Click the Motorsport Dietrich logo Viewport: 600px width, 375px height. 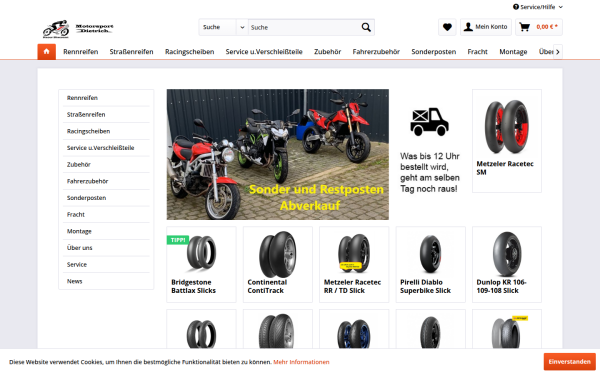pyautogui.click(x=78, y=29)
